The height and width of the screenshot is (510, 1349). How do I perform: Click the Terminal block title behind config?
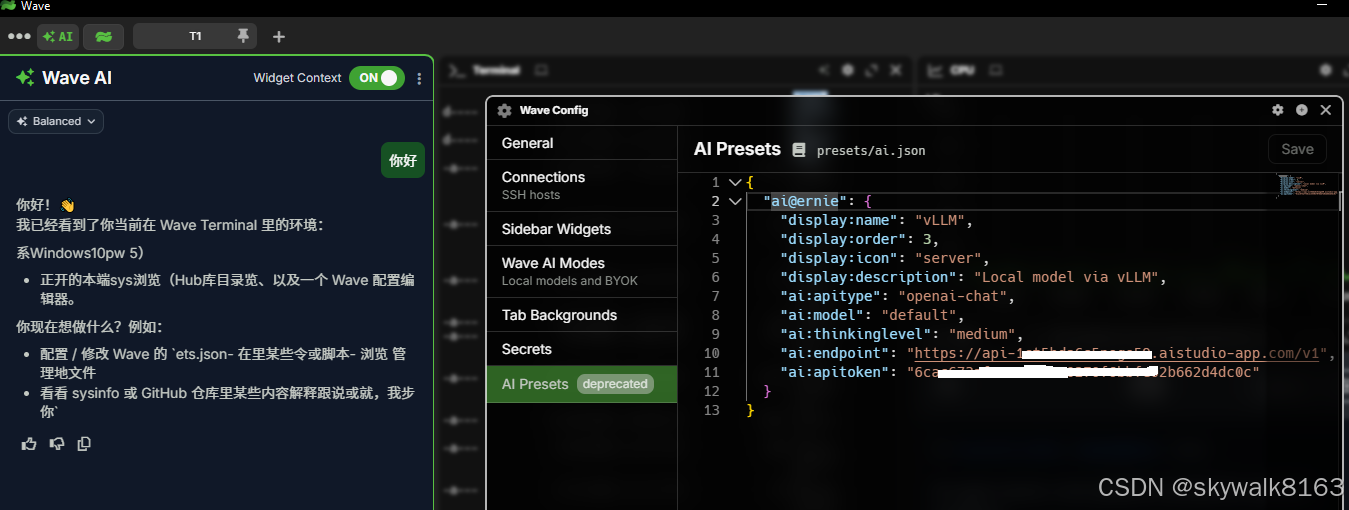(496, 70)
